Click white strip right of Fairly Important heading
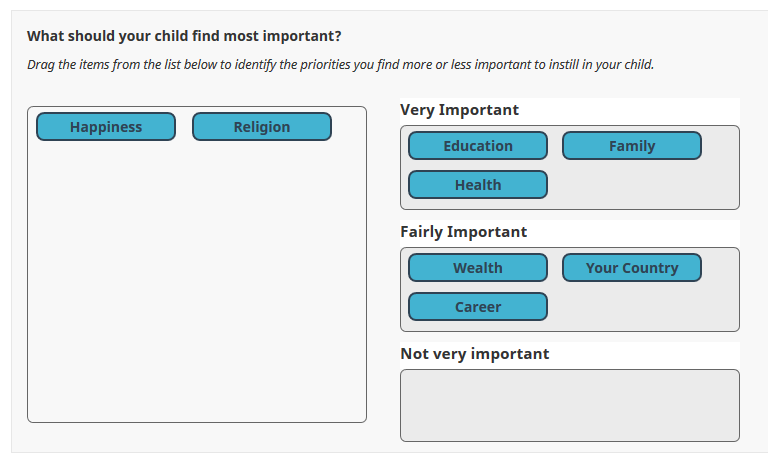 (634, 232)
